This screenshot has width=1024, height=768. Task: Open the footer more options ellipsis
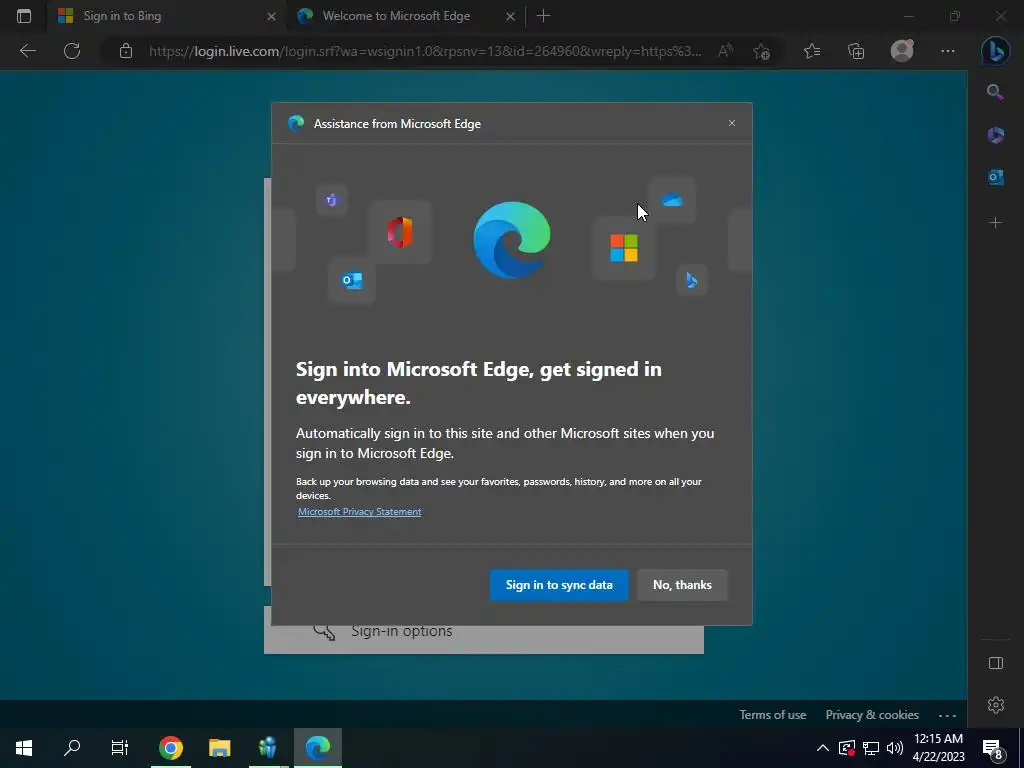(x=947, y=715)
